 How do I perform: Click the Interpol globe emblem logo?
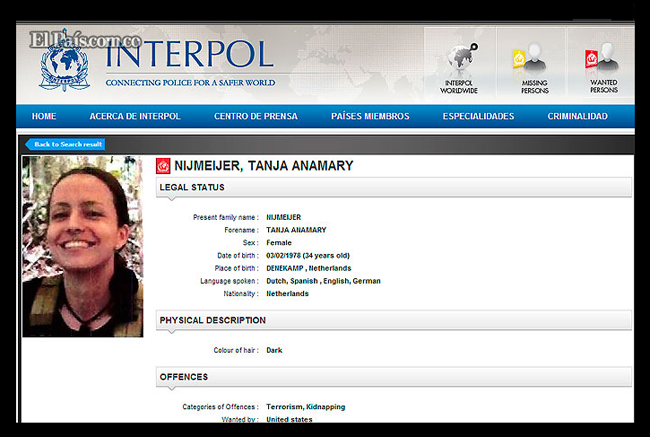click(x=64, y=64)
